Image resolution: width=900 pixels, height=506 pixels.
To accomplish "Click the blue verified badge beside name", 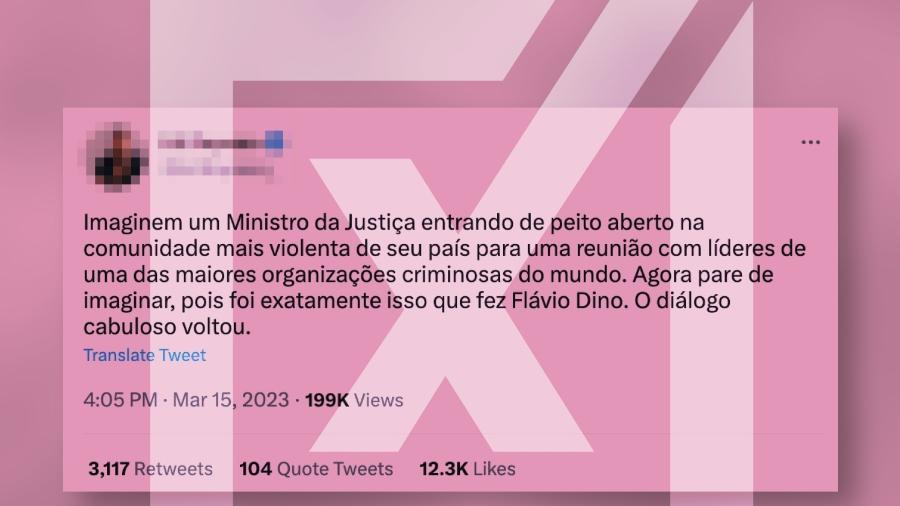I will click(274, 140).
